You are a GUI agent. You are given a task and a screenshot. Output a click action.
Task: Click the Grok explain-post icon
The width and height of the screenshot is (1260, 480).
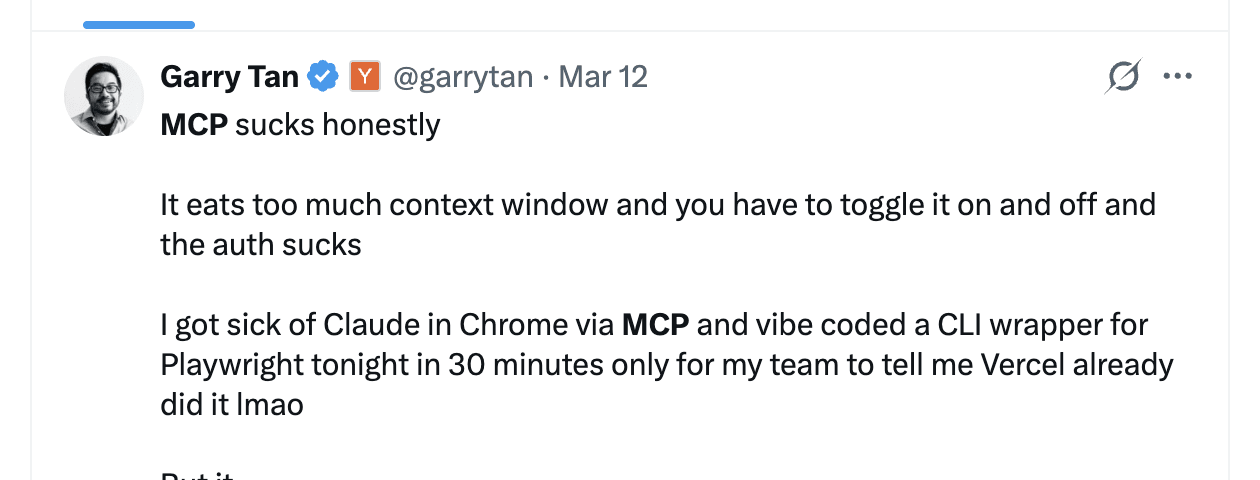pos(1124,77)
